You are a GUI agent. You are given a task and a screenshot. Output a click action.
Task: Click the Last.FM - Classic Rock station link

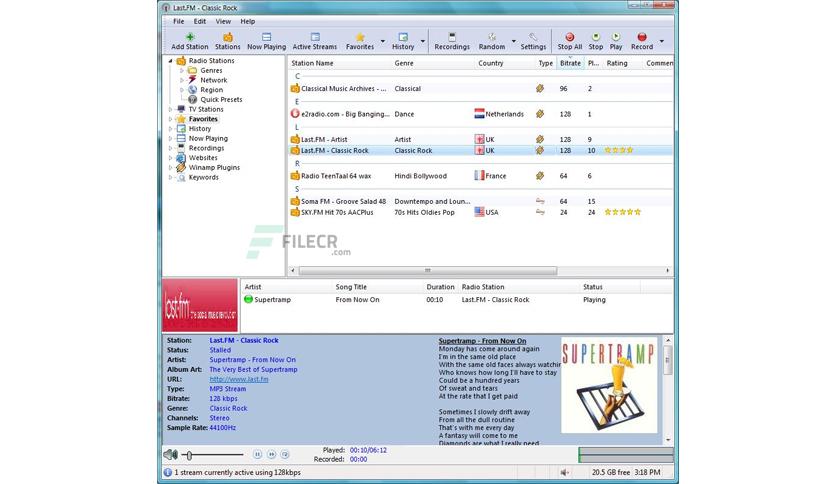(244, 340)
